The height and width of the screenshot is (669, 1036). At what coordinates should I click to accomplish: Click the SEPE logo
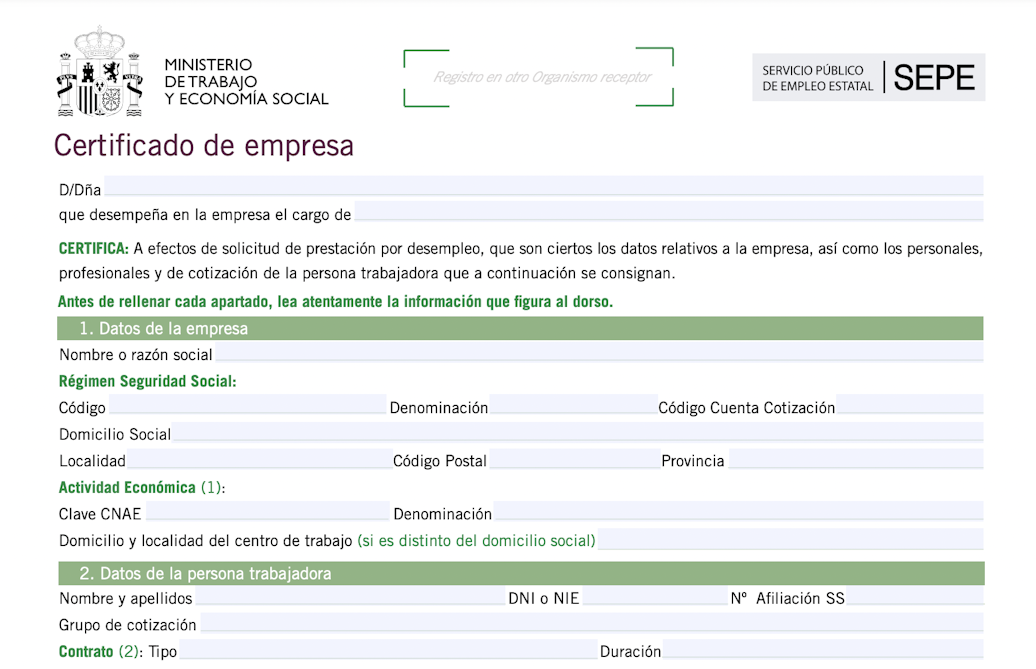tap(934, 78)
